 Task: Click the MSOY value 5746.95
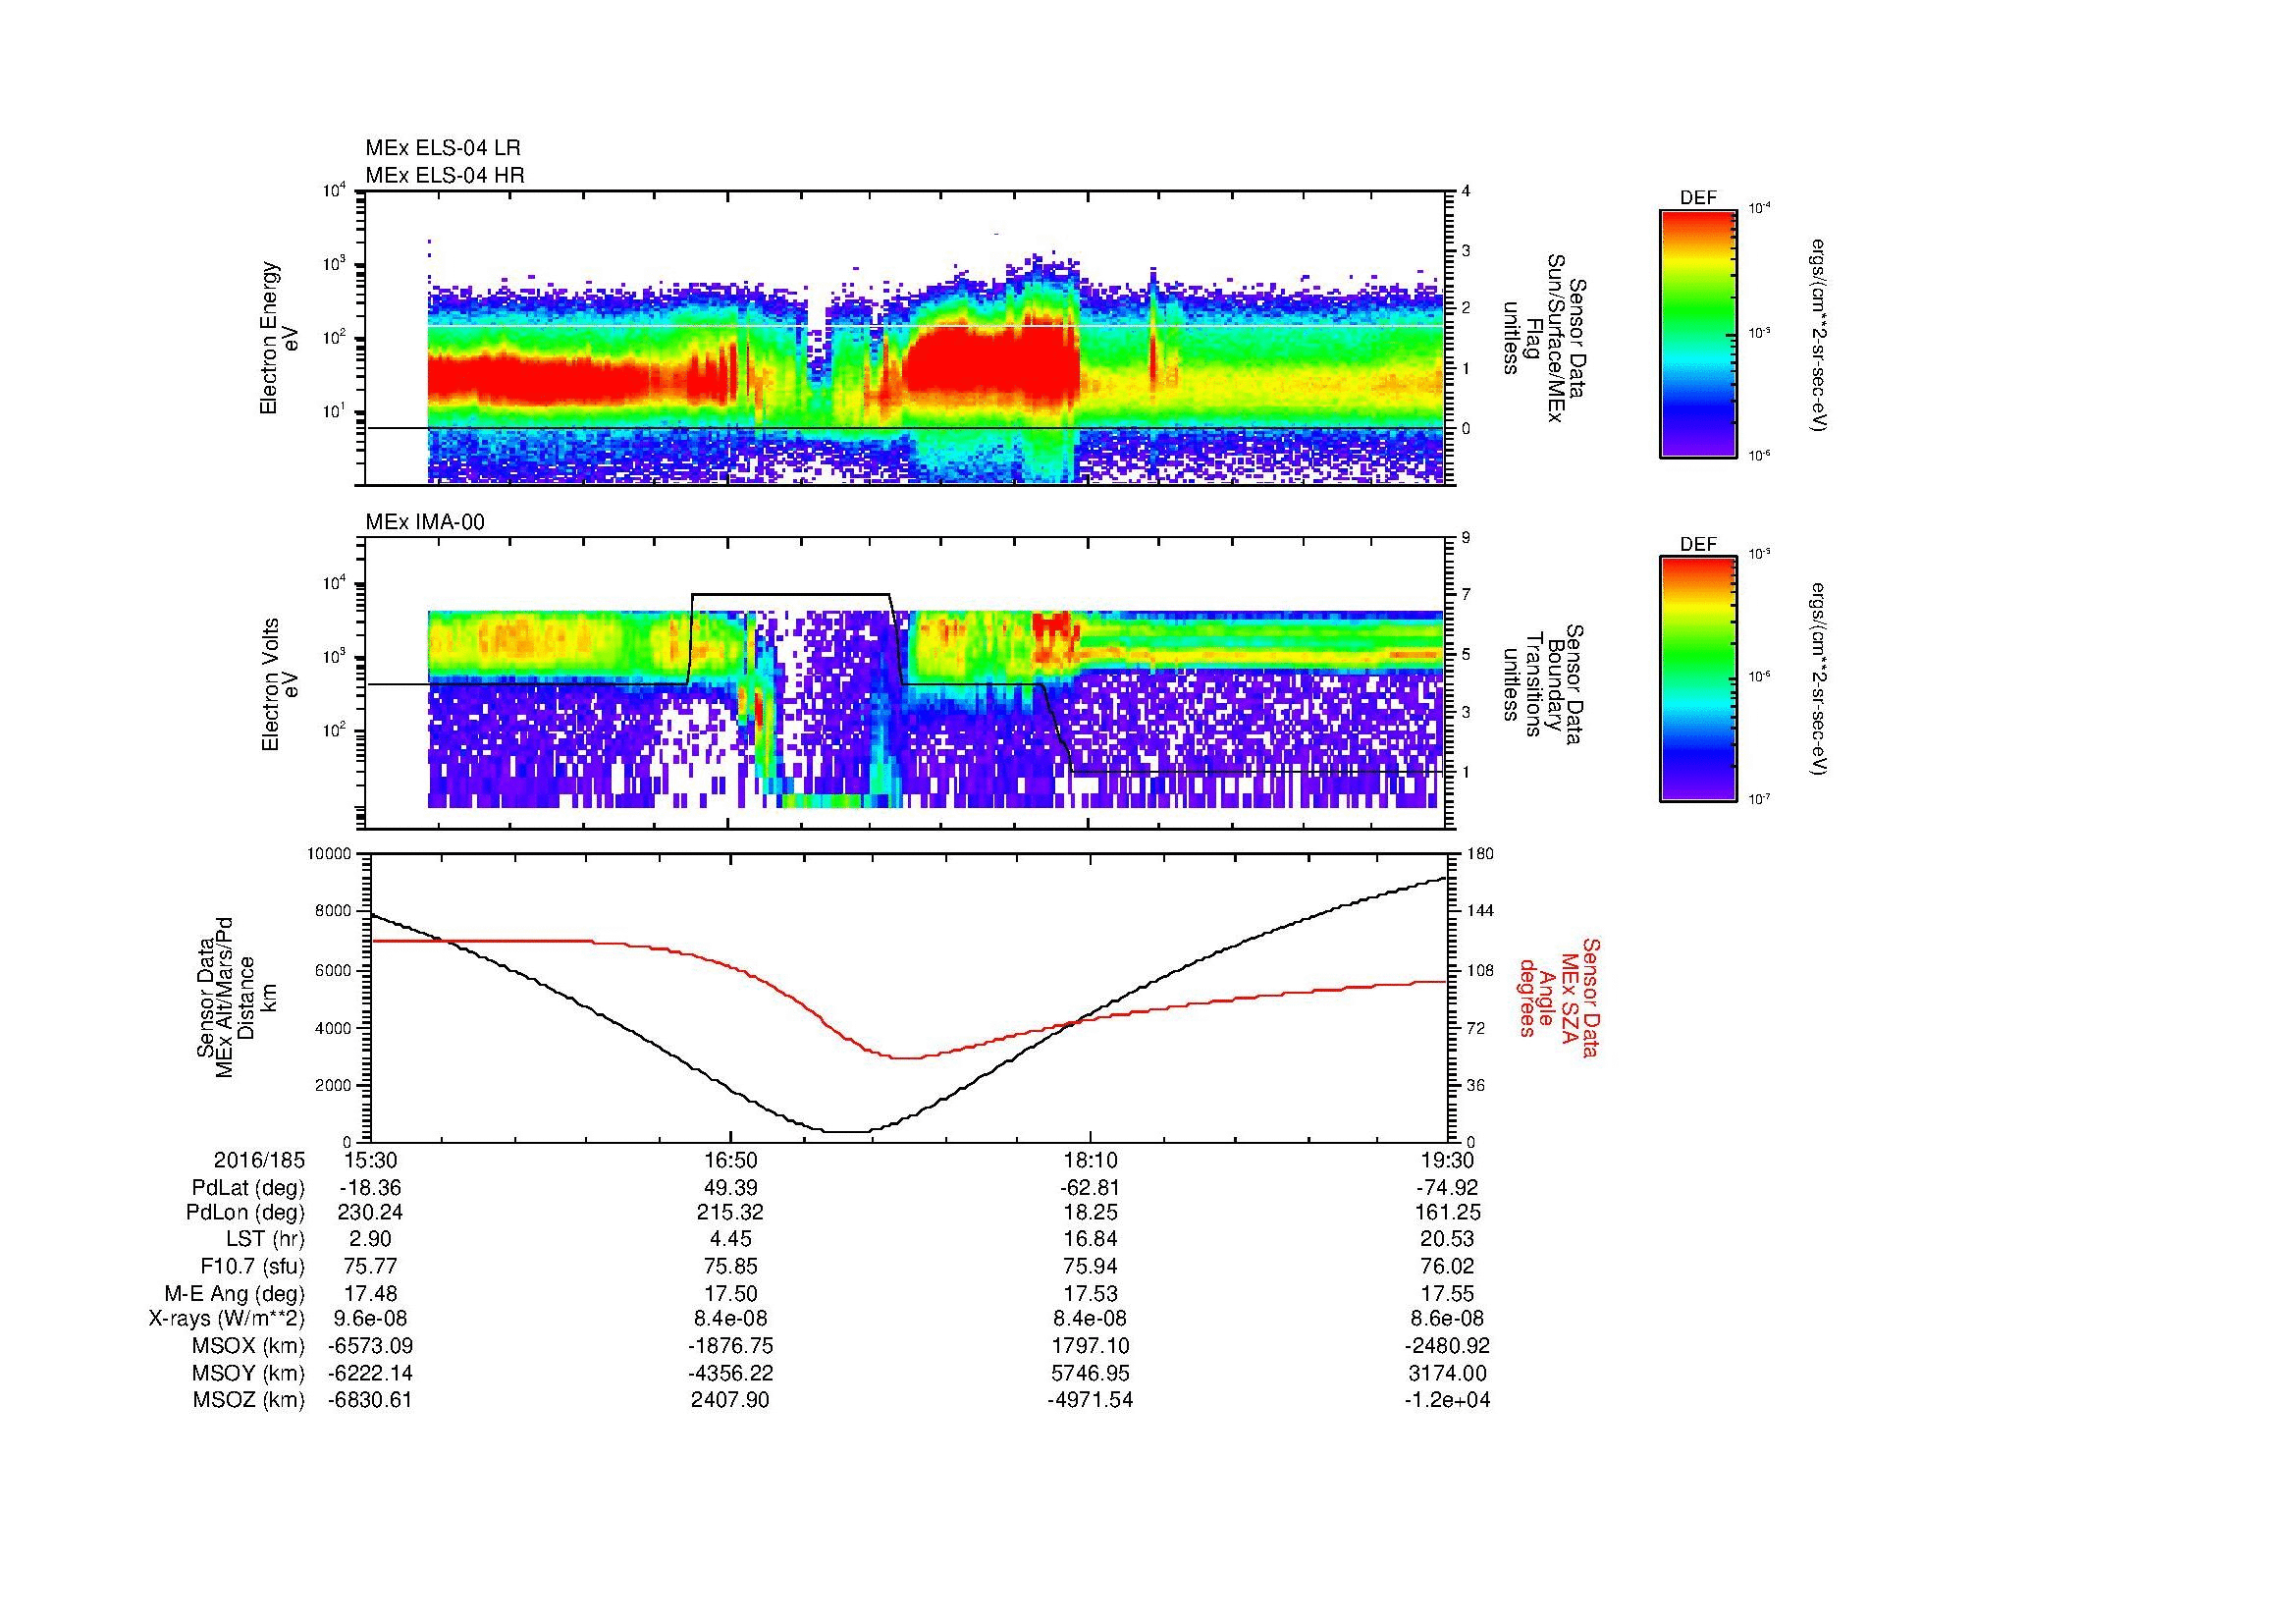click(1090, 1373)
